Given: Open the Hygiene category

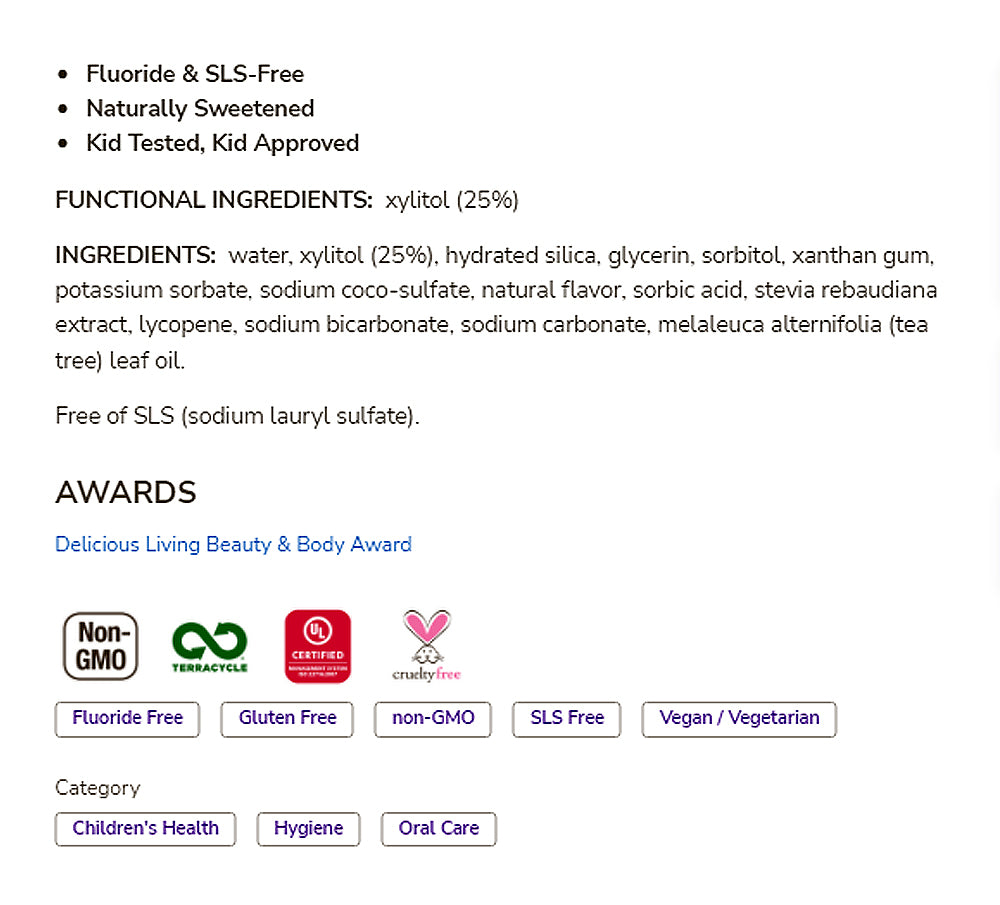Looking at the screenshot, I should pos(308,829).
